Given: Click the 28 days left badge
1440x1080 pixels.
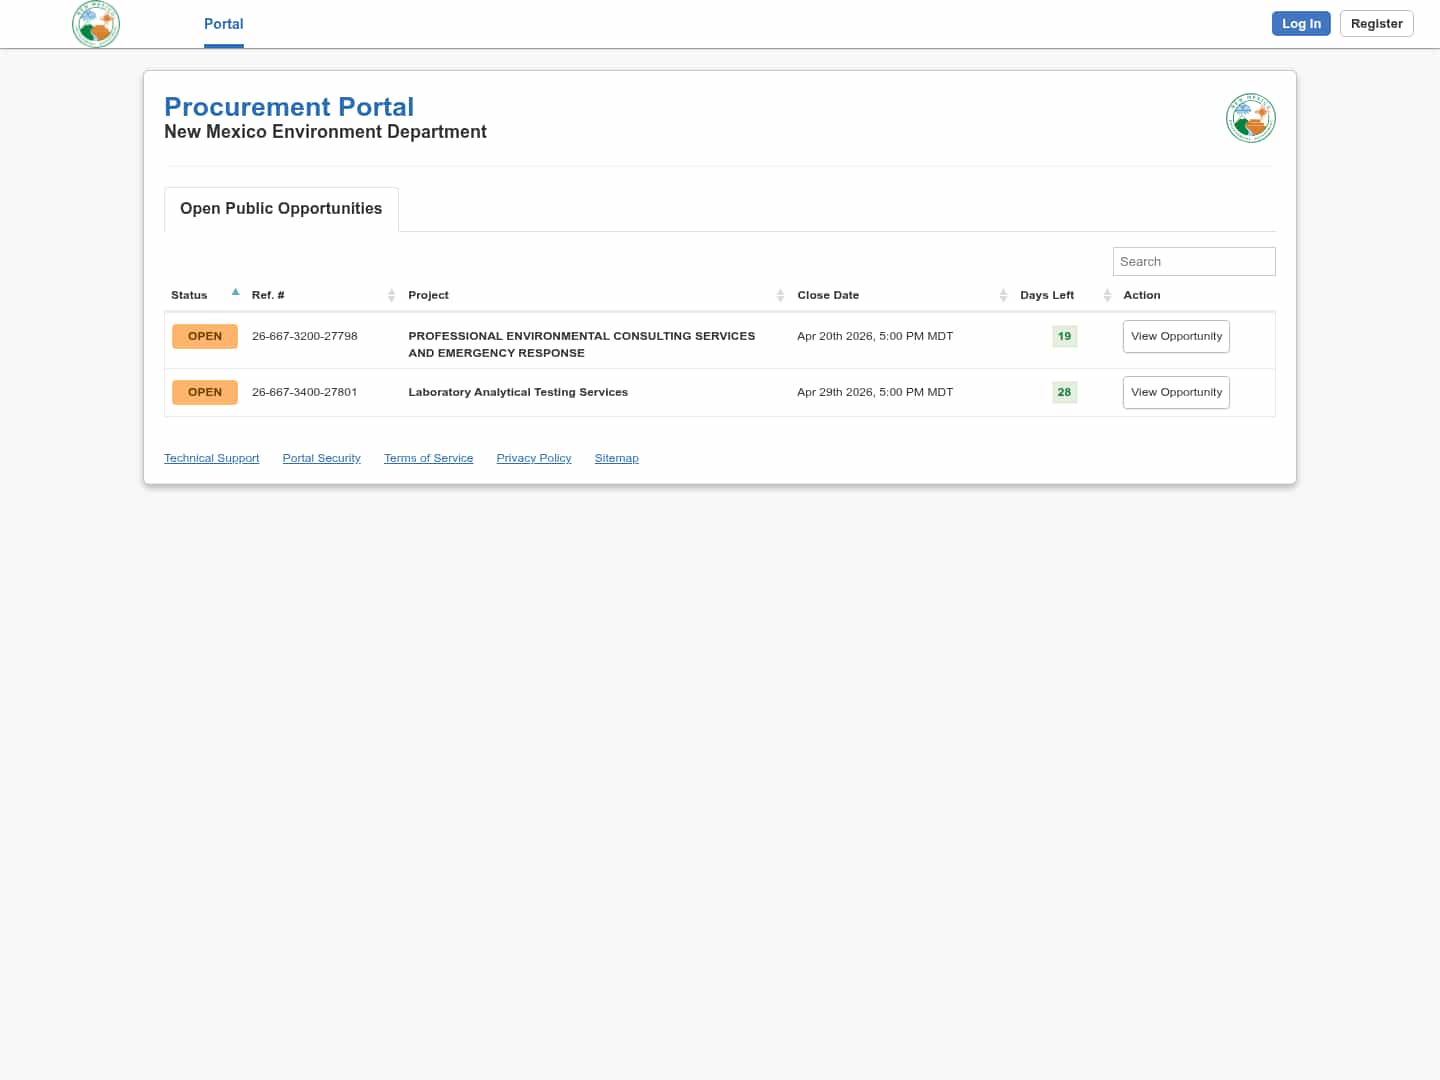Looking at the screenshot, I should click(x=1064, y=393).
